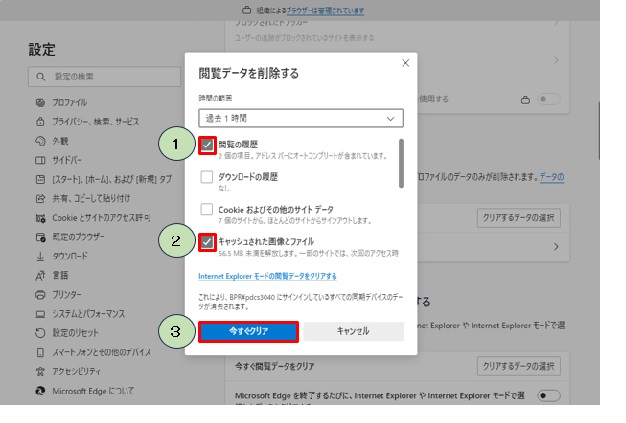This screenshot has height=423, width=626.
Task: Click the smartphone and other devices icon
Action: click(40, 352)
